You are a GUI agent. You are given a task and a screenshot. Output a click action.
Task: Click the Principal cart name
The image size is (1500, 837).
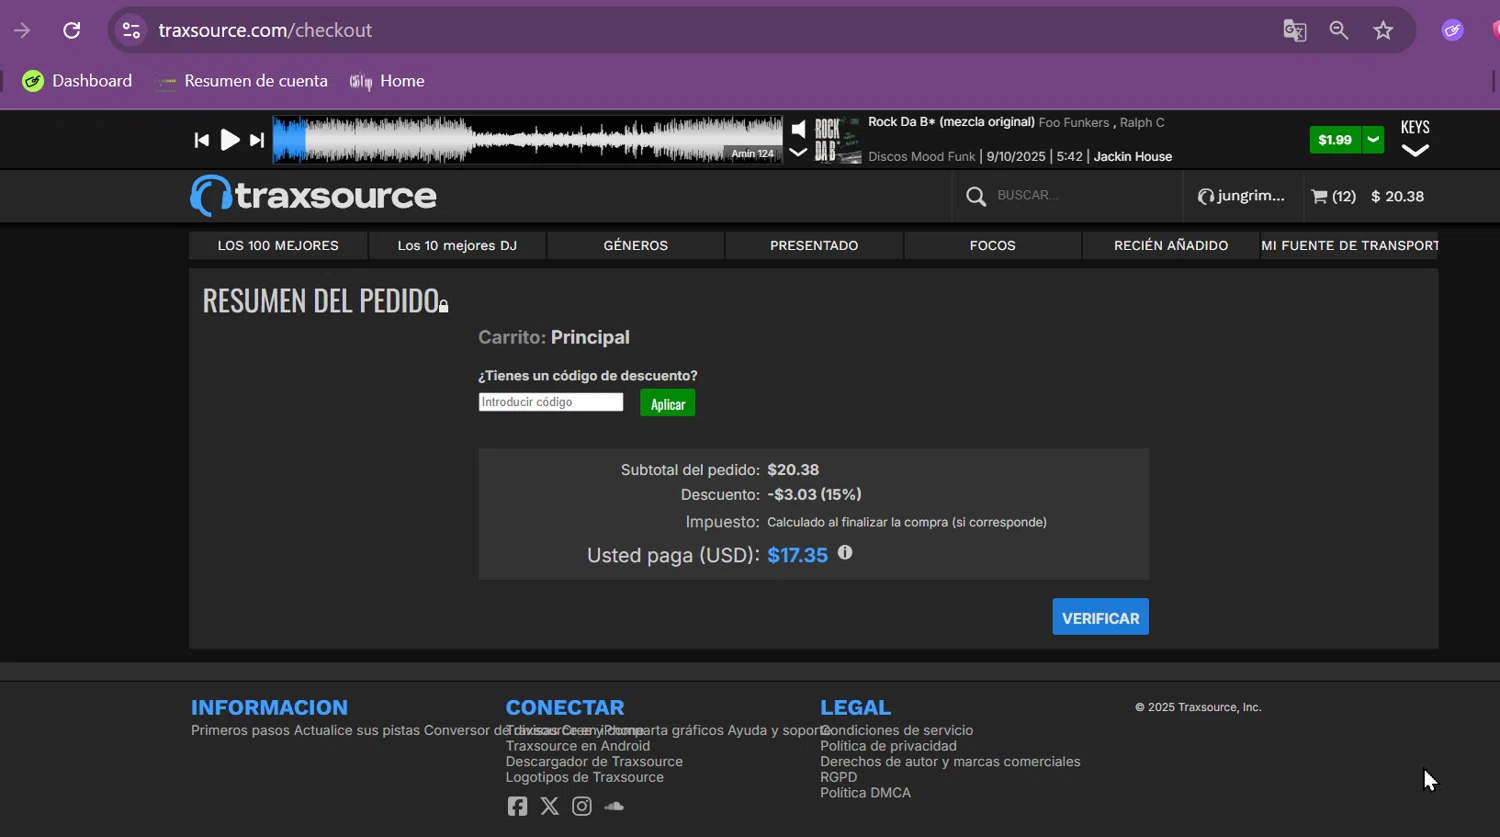(x=590, y=338)
